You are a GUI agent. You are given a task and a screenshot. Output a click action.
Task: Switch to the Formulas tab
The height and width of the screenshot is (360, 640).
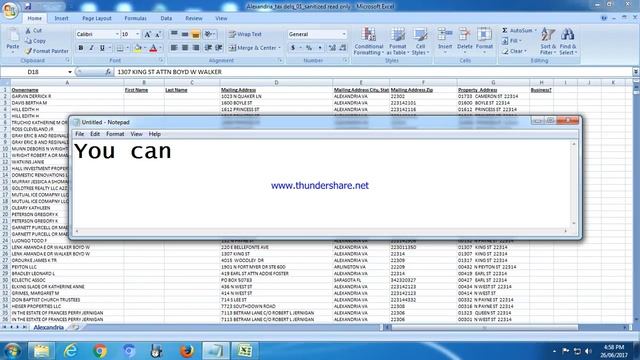136,18
